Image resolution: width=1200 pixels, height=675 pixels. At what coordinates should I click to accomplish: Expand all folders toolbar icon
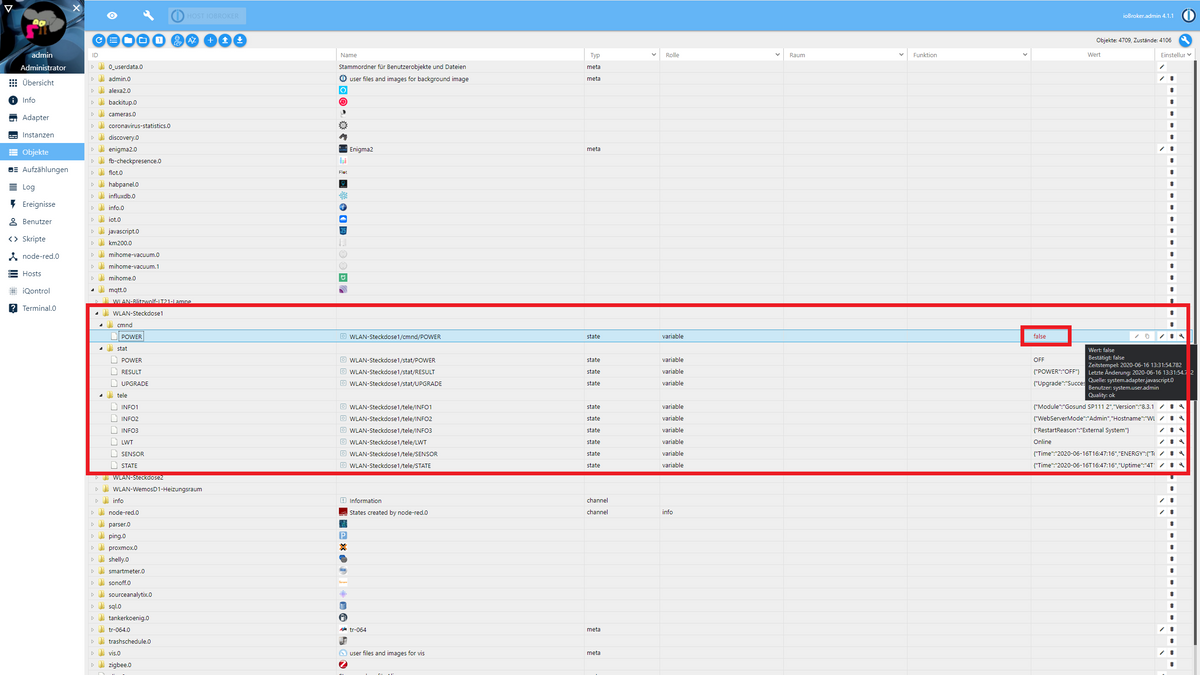coord(143,40)
